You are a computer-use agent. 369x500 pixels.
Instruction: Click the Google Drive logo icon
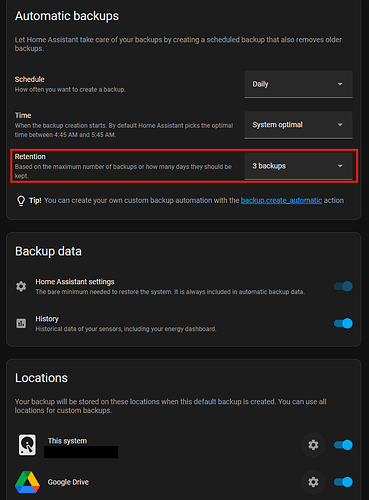(x=27, y=482)
